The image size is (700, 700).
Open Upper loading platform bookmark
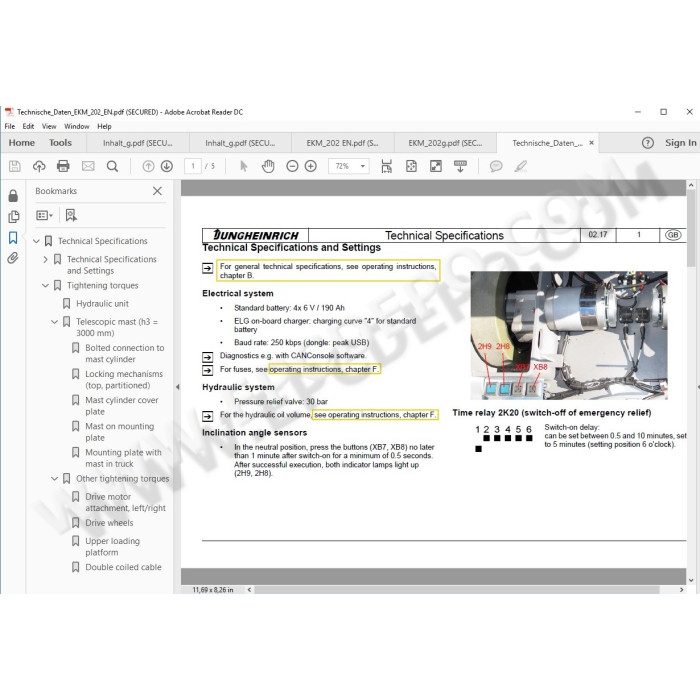tap(112, 547)
